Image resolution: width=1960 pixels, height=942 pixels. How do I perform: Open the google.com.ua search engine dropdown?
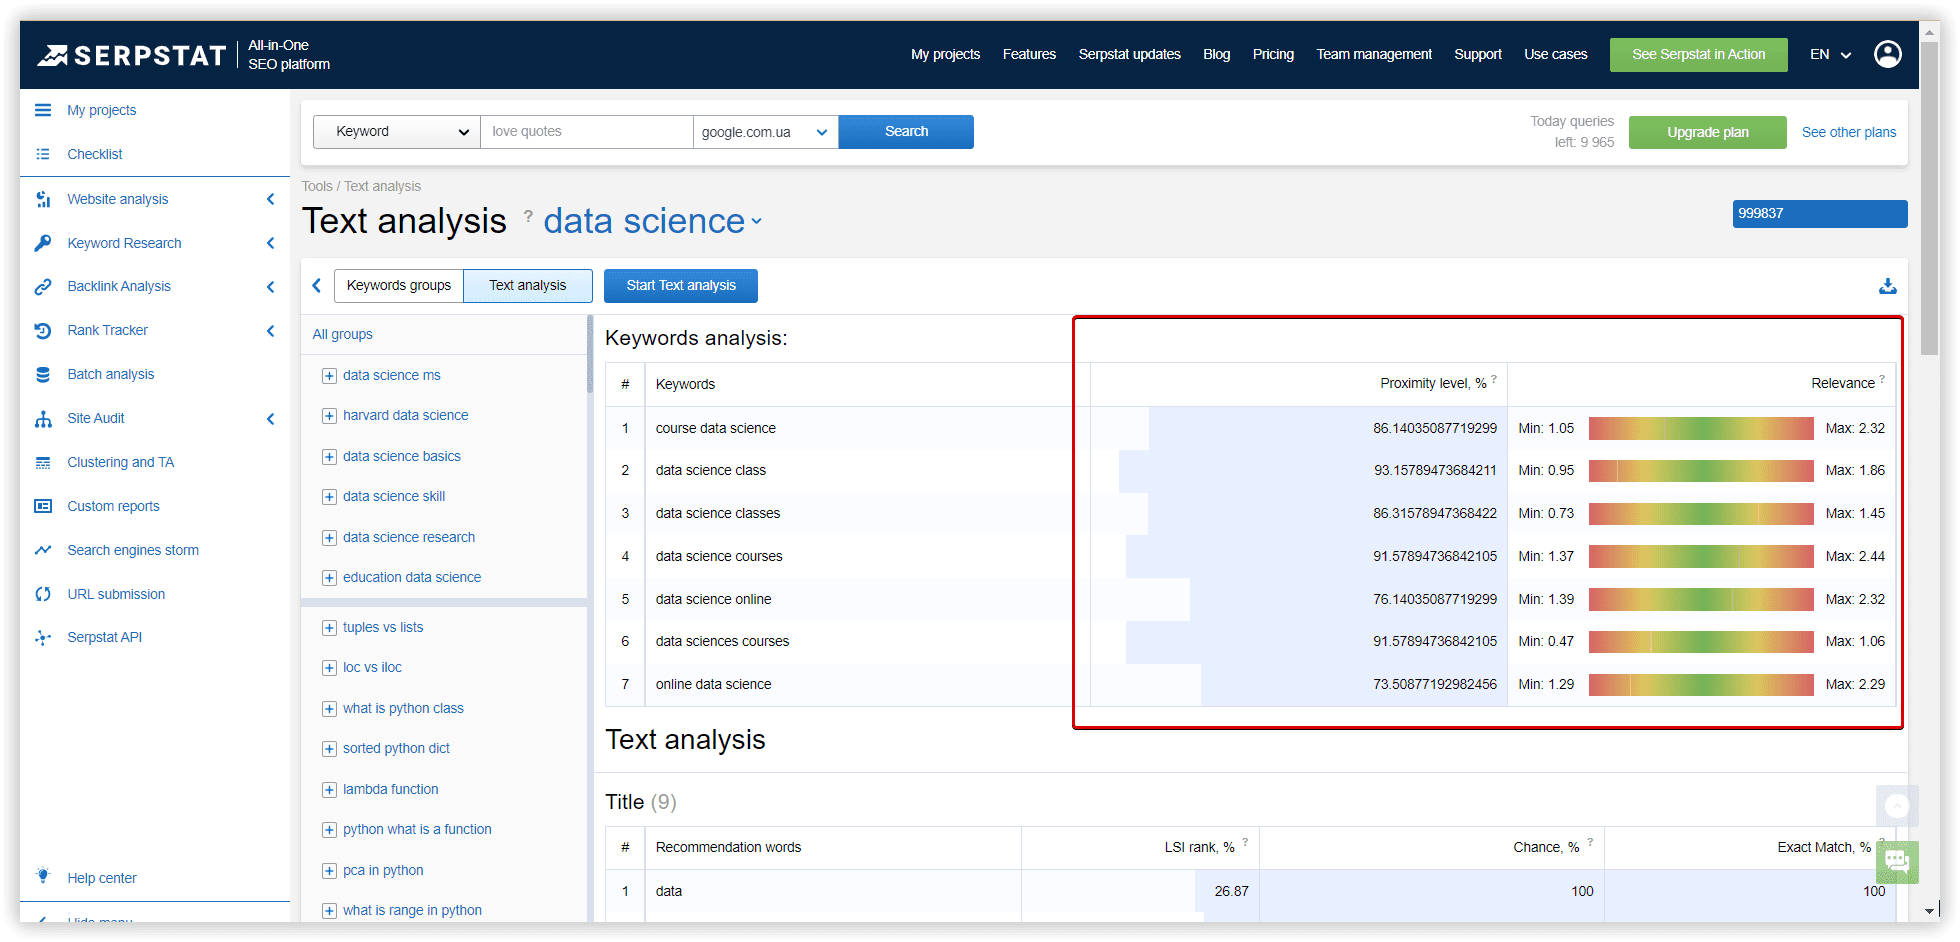765,132
